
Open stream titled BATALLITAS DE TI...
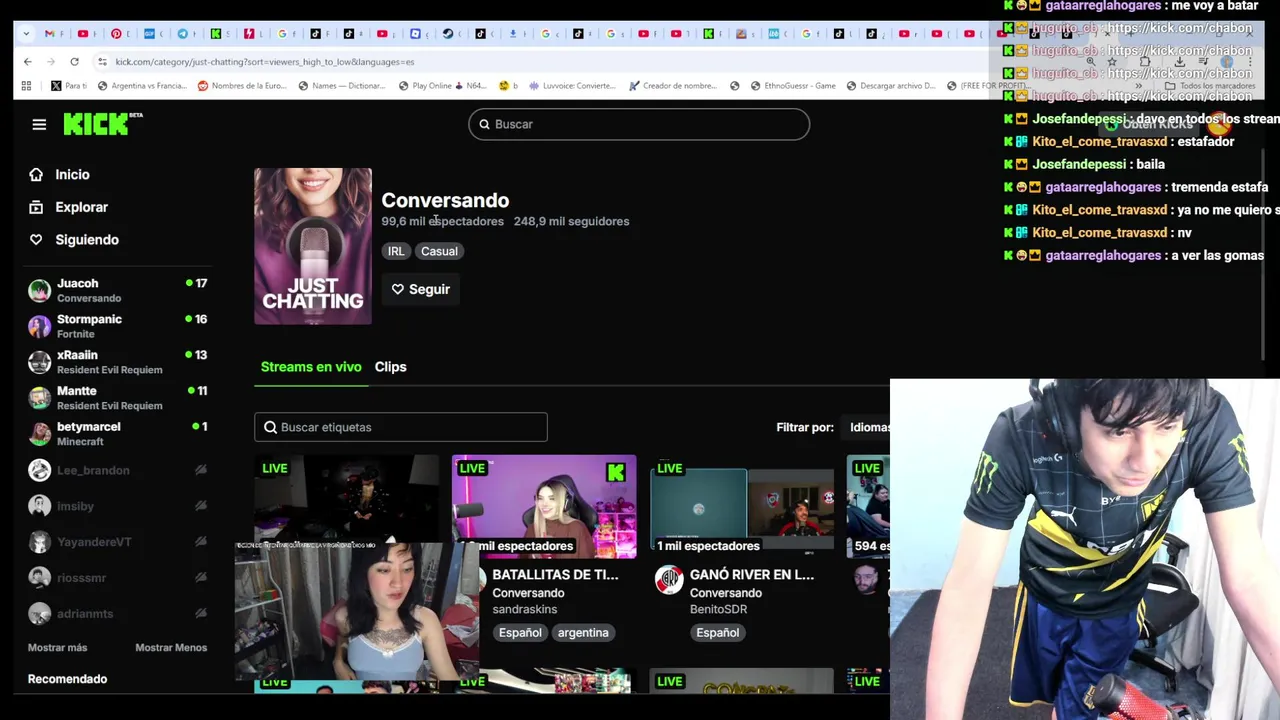[555, 575]
